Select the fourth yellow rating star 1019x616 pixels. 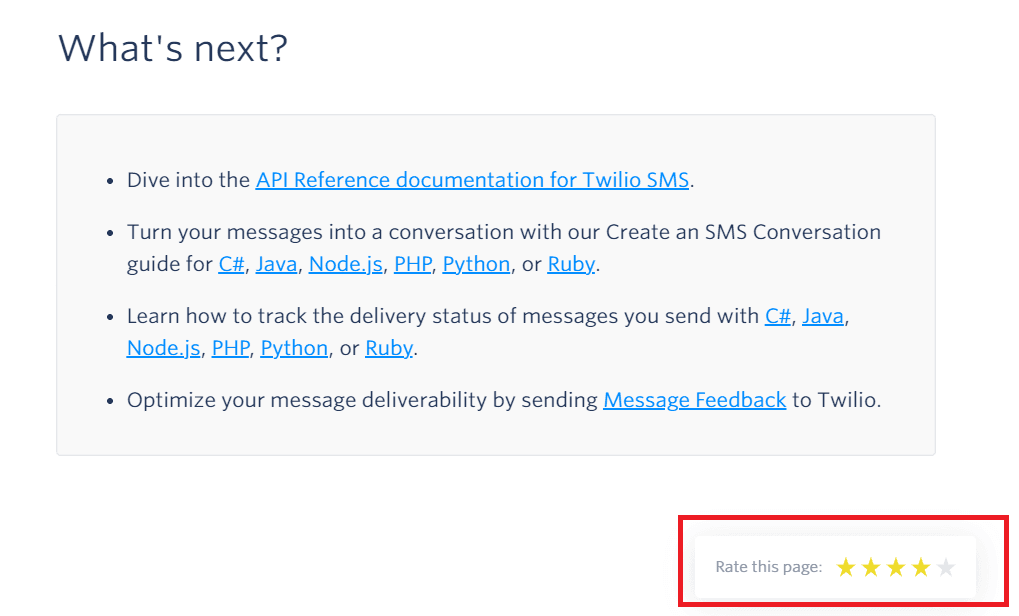(x=921, y=568)
